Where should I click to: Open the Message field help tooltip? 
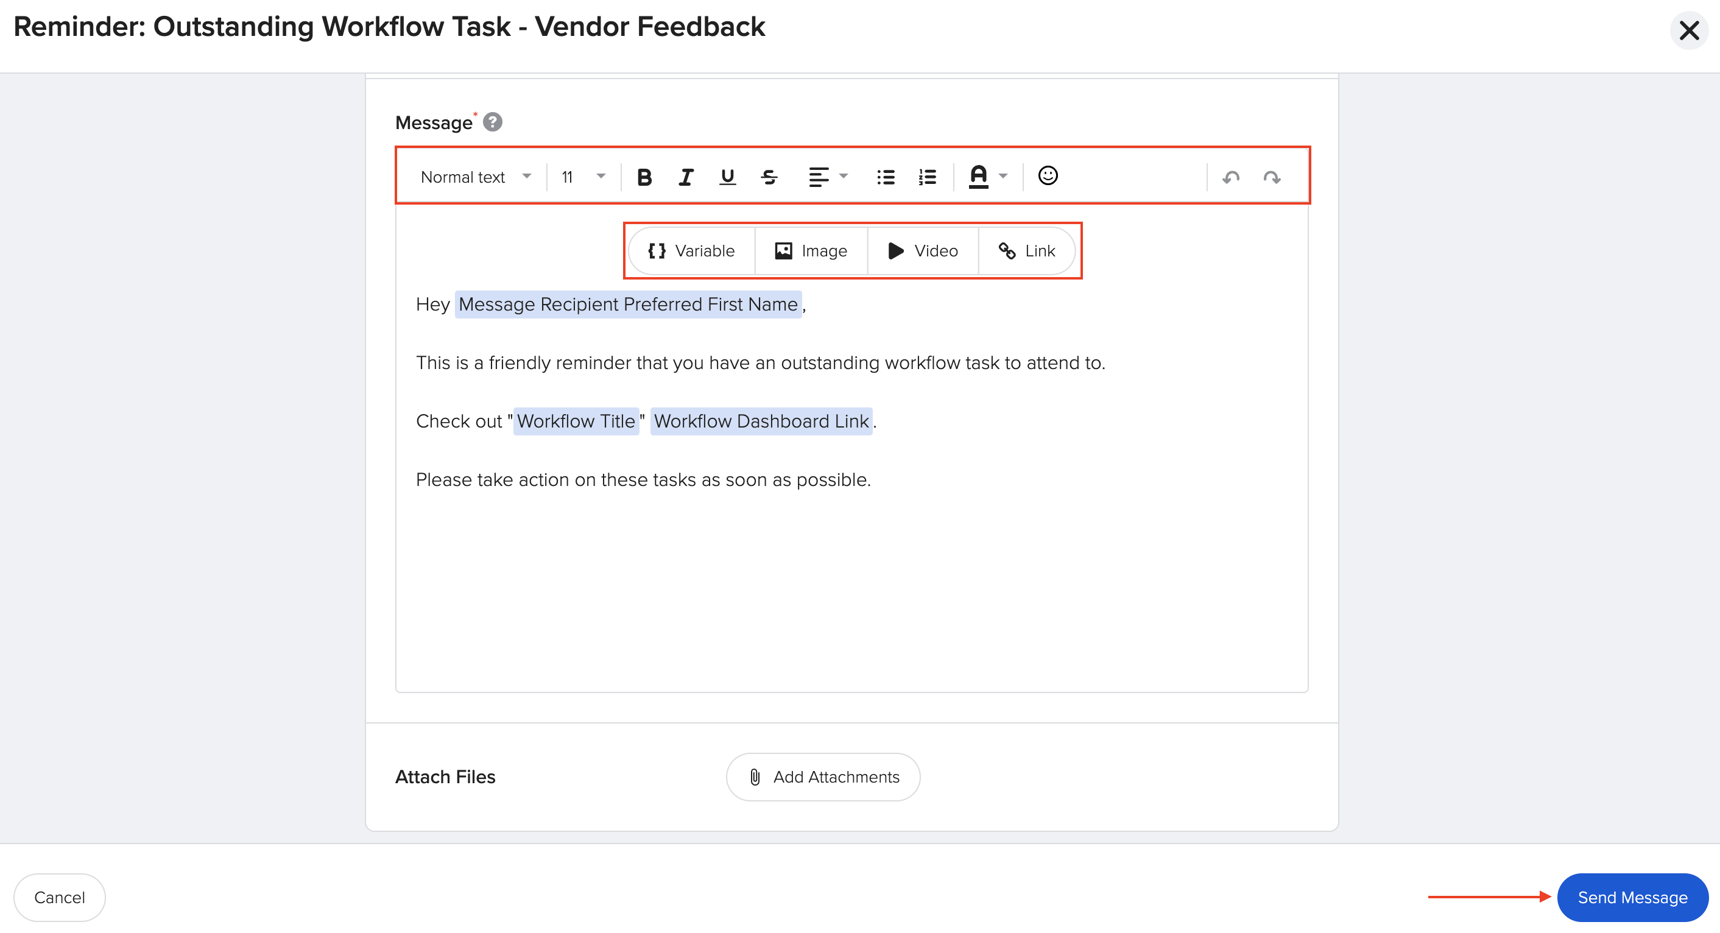(x=491, y=122)
